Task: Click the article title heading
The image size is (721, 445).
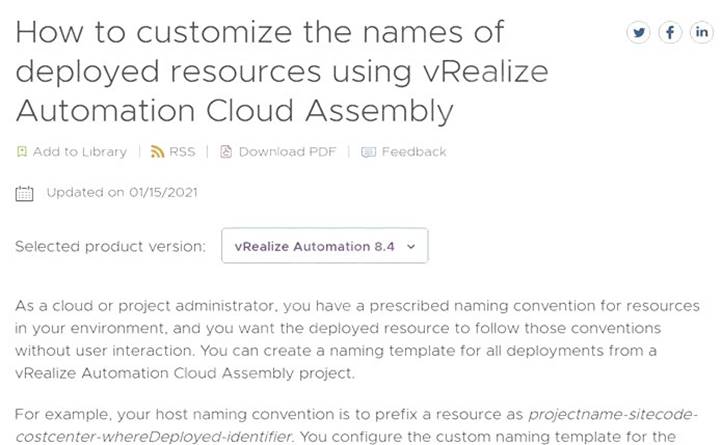Action: pos(282,72)
